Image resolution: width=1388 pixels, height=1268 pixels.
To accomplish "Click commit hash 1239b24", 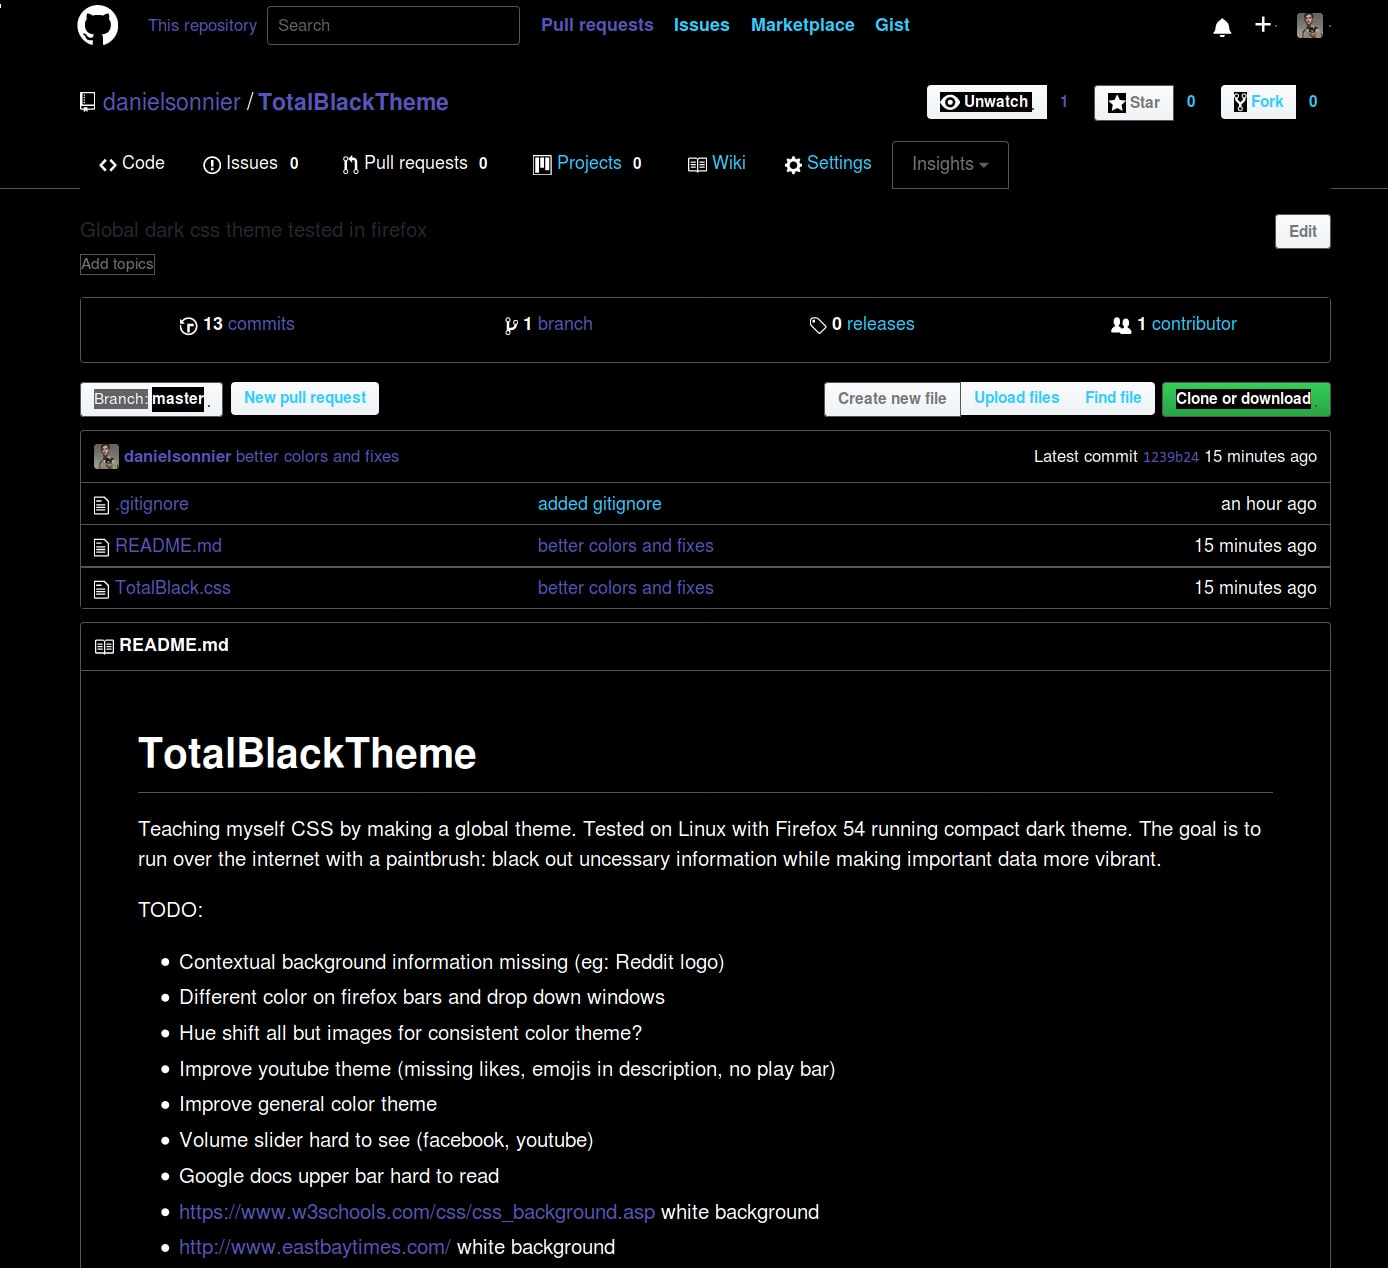I will (1170, 457).
